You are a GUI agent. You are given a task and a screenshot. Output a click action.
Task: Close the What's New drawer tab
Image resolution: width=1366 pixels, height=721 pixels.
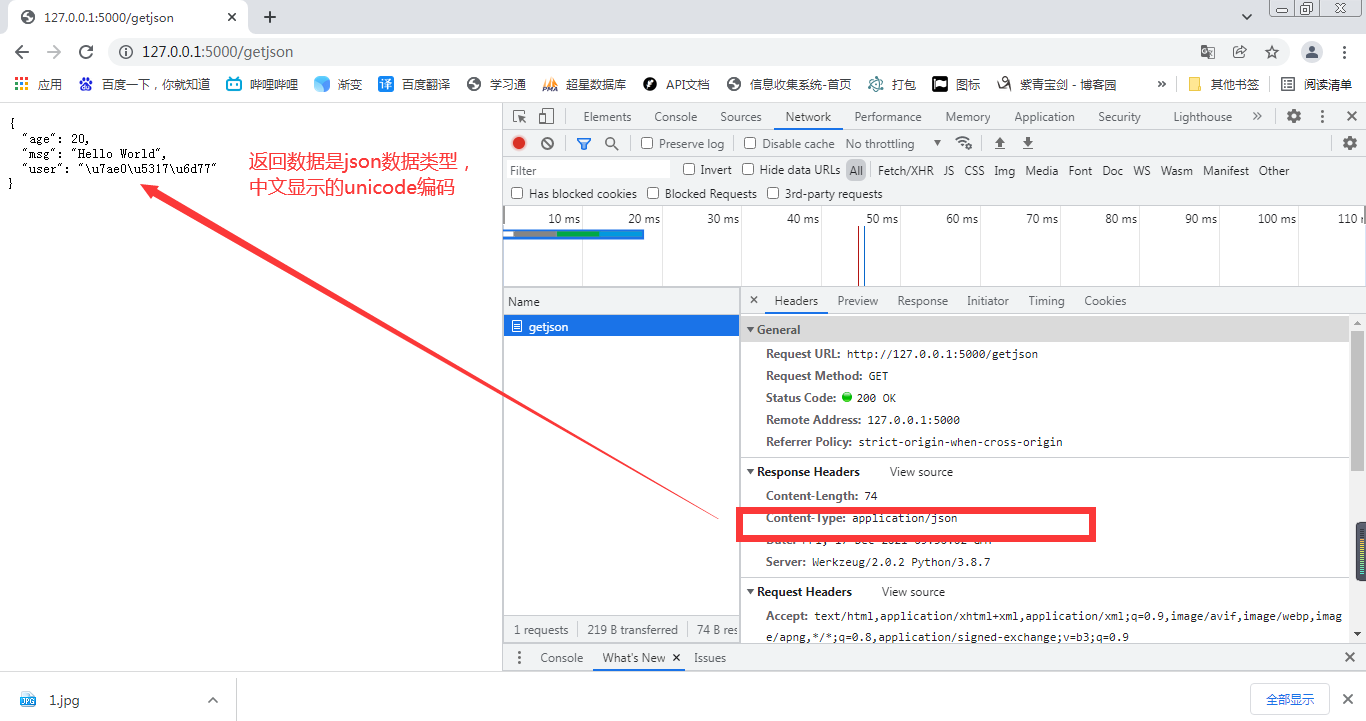(676, 657)
